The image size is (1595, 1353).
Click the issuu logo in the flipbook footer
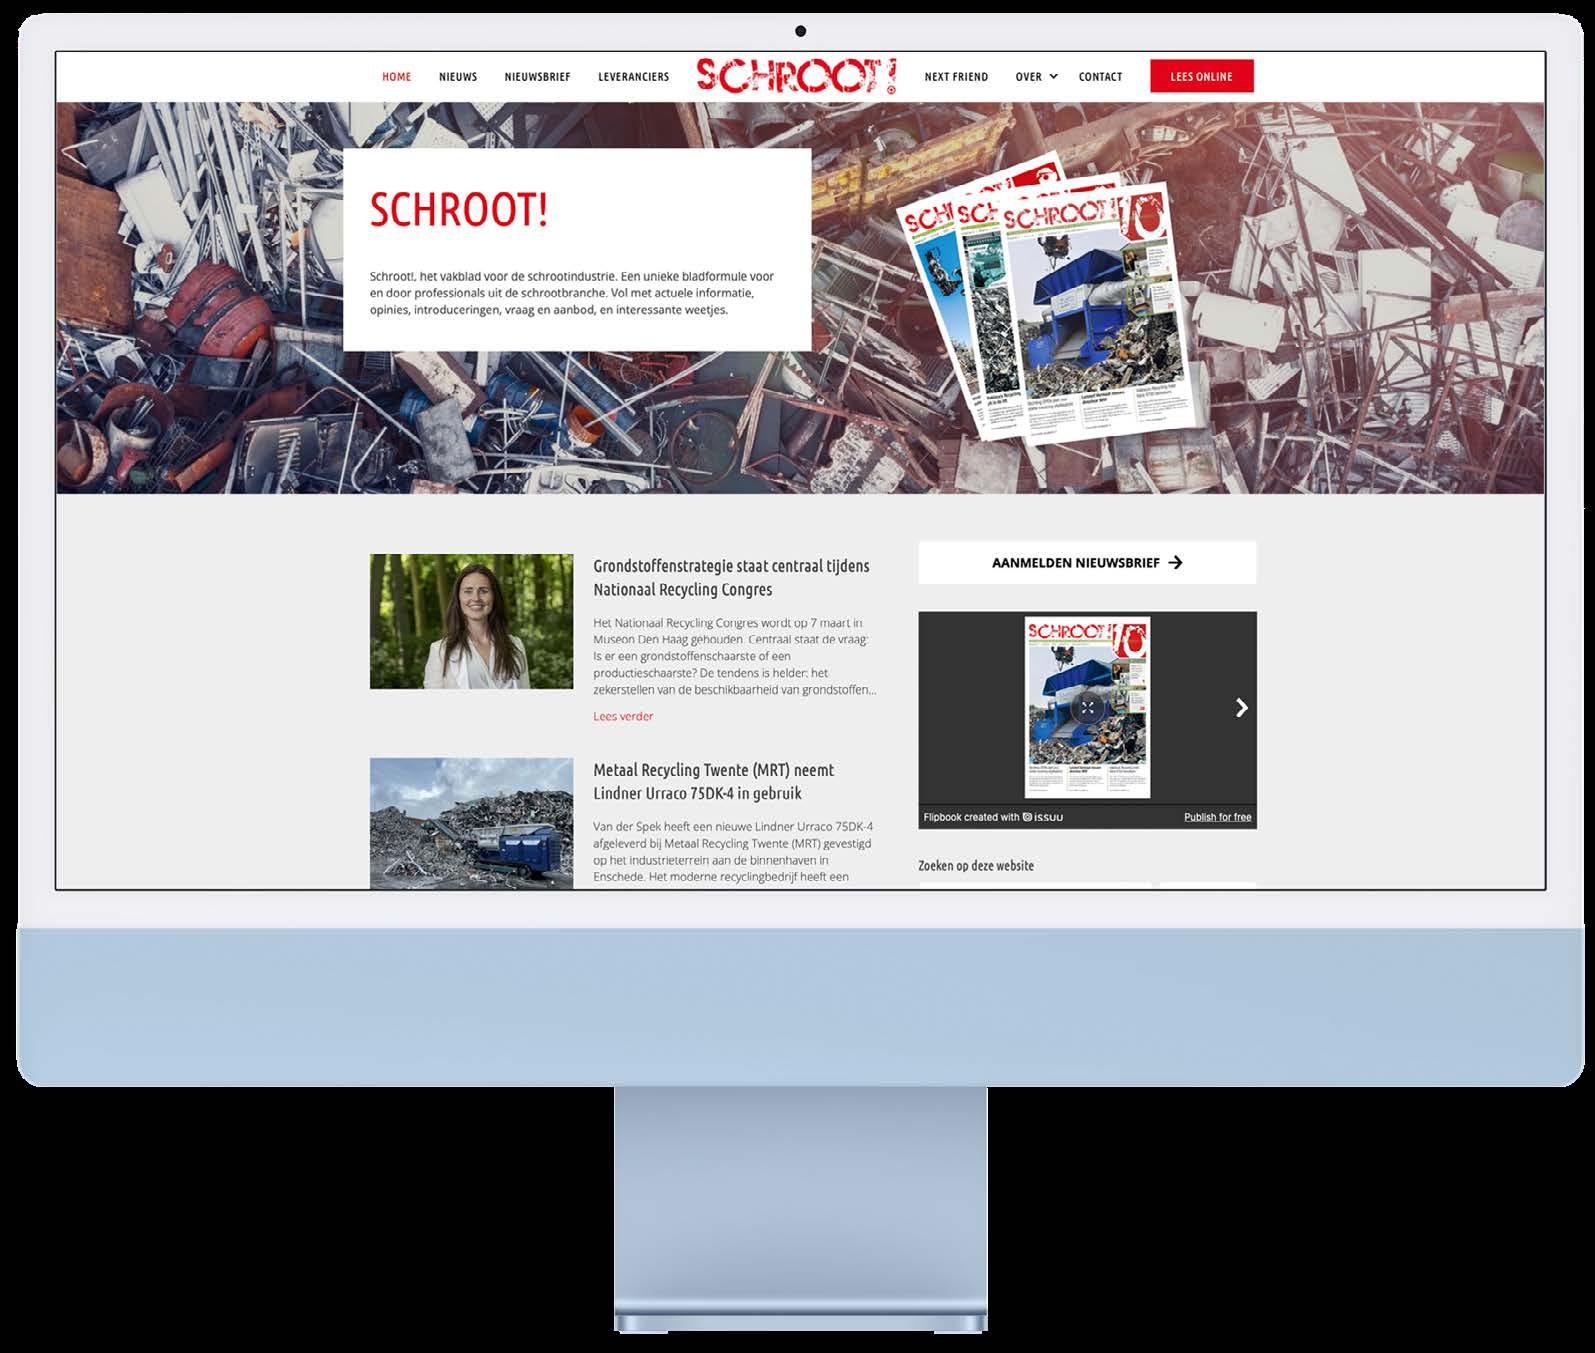[1043, 817]
